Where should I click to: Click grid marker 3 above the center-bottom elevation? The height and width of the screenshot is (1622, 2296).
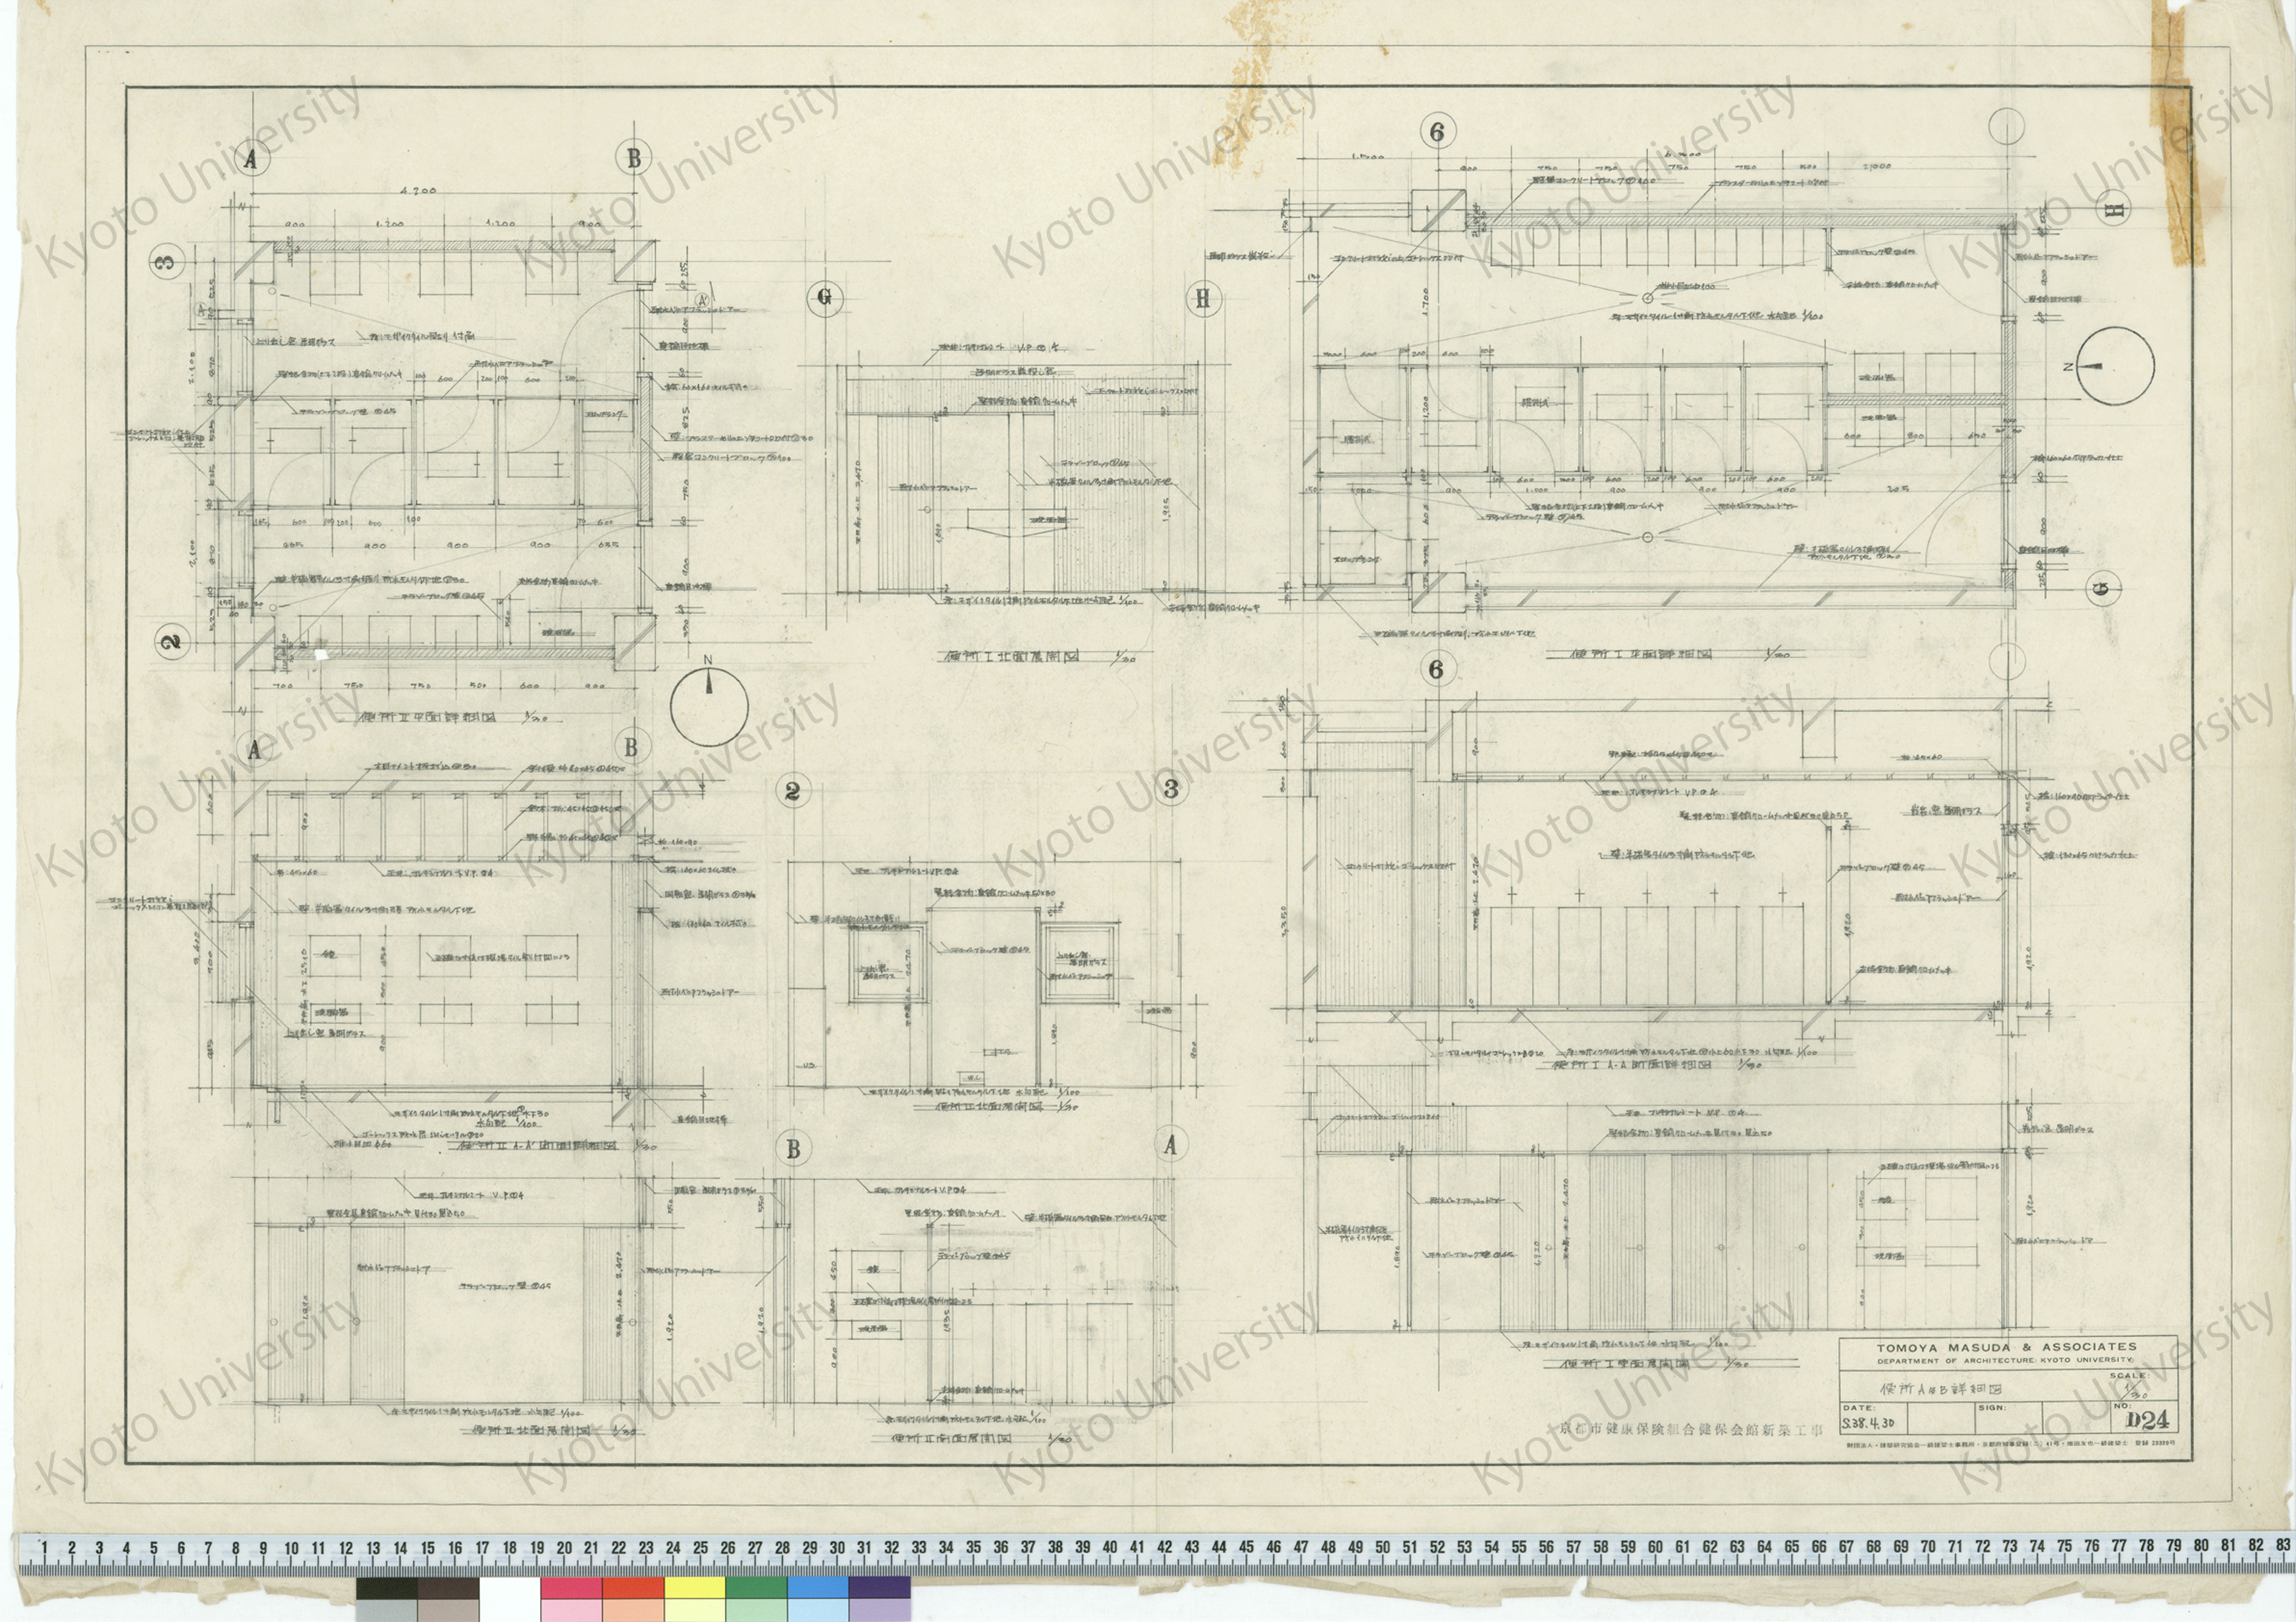(x=1171, y=788)
